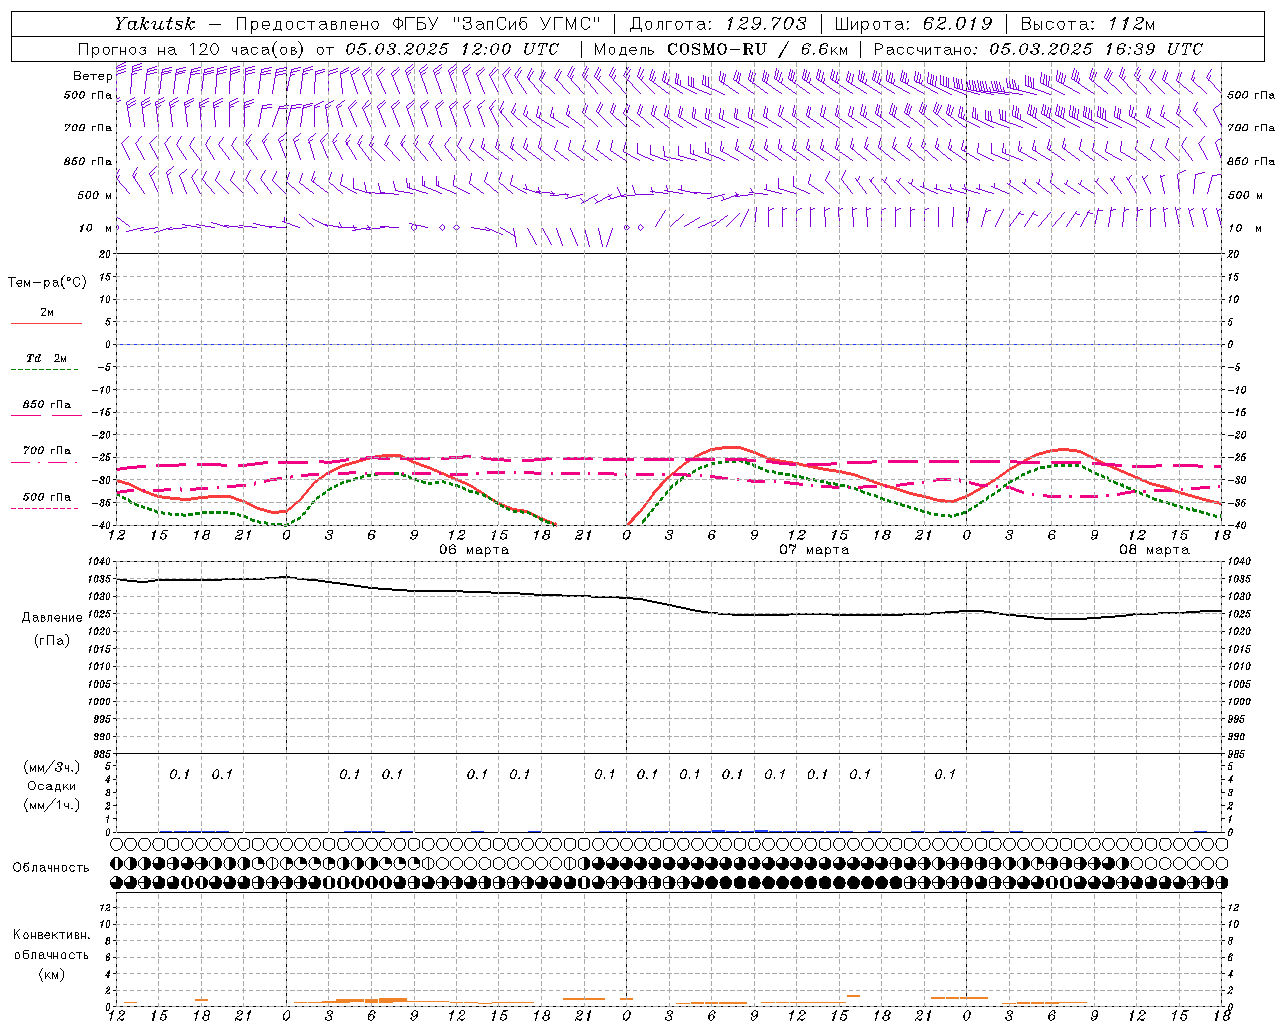The image size is (1280, 1024).
Task: Click the "Высота: 112м" header field
Action: pyautogui.click(x=1087, y=24)
